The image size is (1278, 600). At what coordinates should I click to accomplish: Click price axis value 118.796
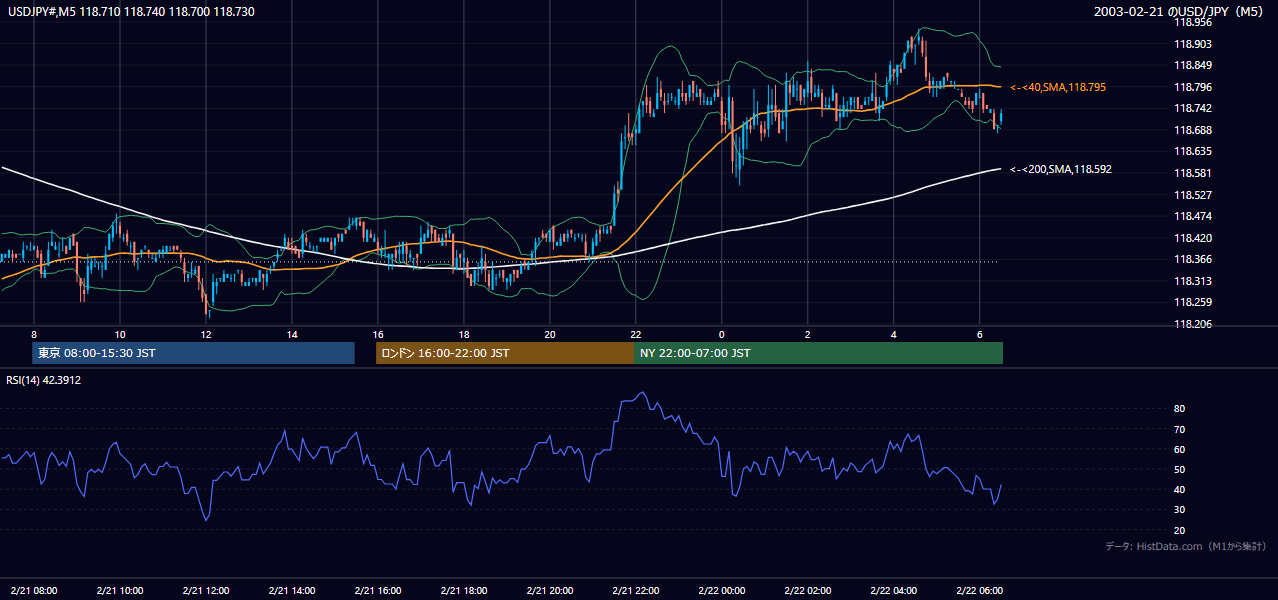(1192, 87)
